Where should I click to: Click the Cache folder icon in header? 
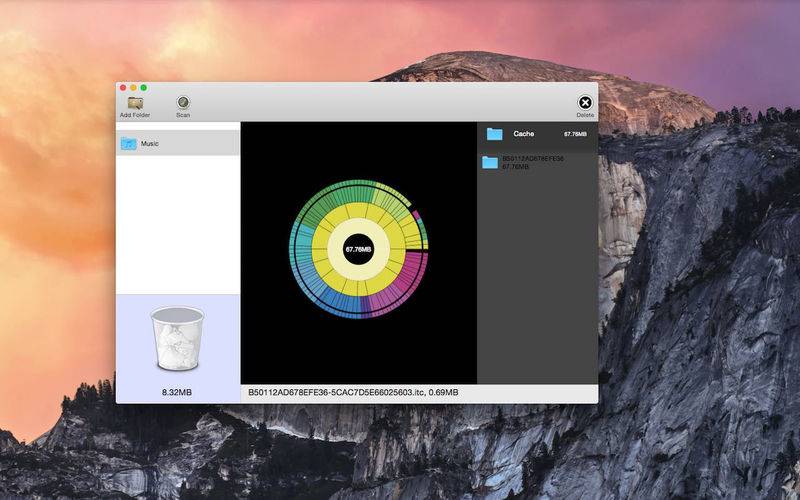click(x=494, y=134)
